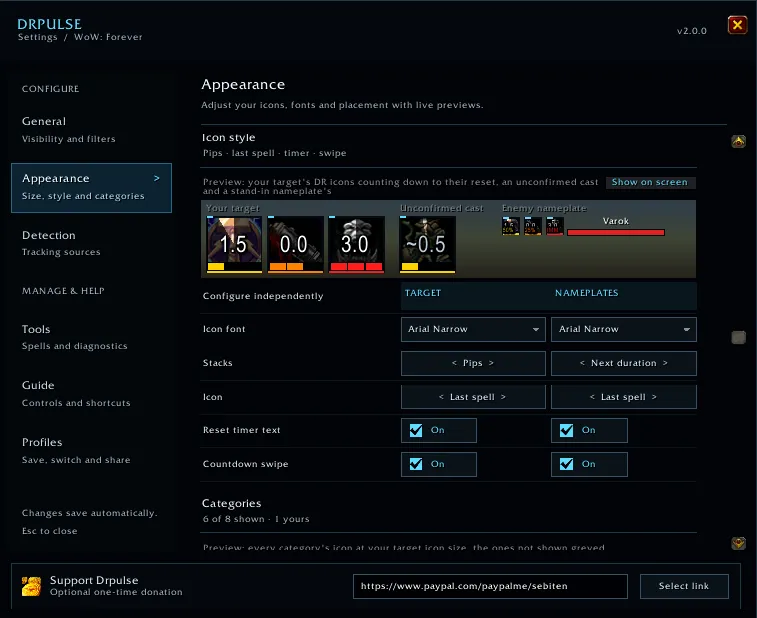The height and width of the screenshot is (618, 757).
Task: Click the Select link button
Action: (x=684, y=586)
